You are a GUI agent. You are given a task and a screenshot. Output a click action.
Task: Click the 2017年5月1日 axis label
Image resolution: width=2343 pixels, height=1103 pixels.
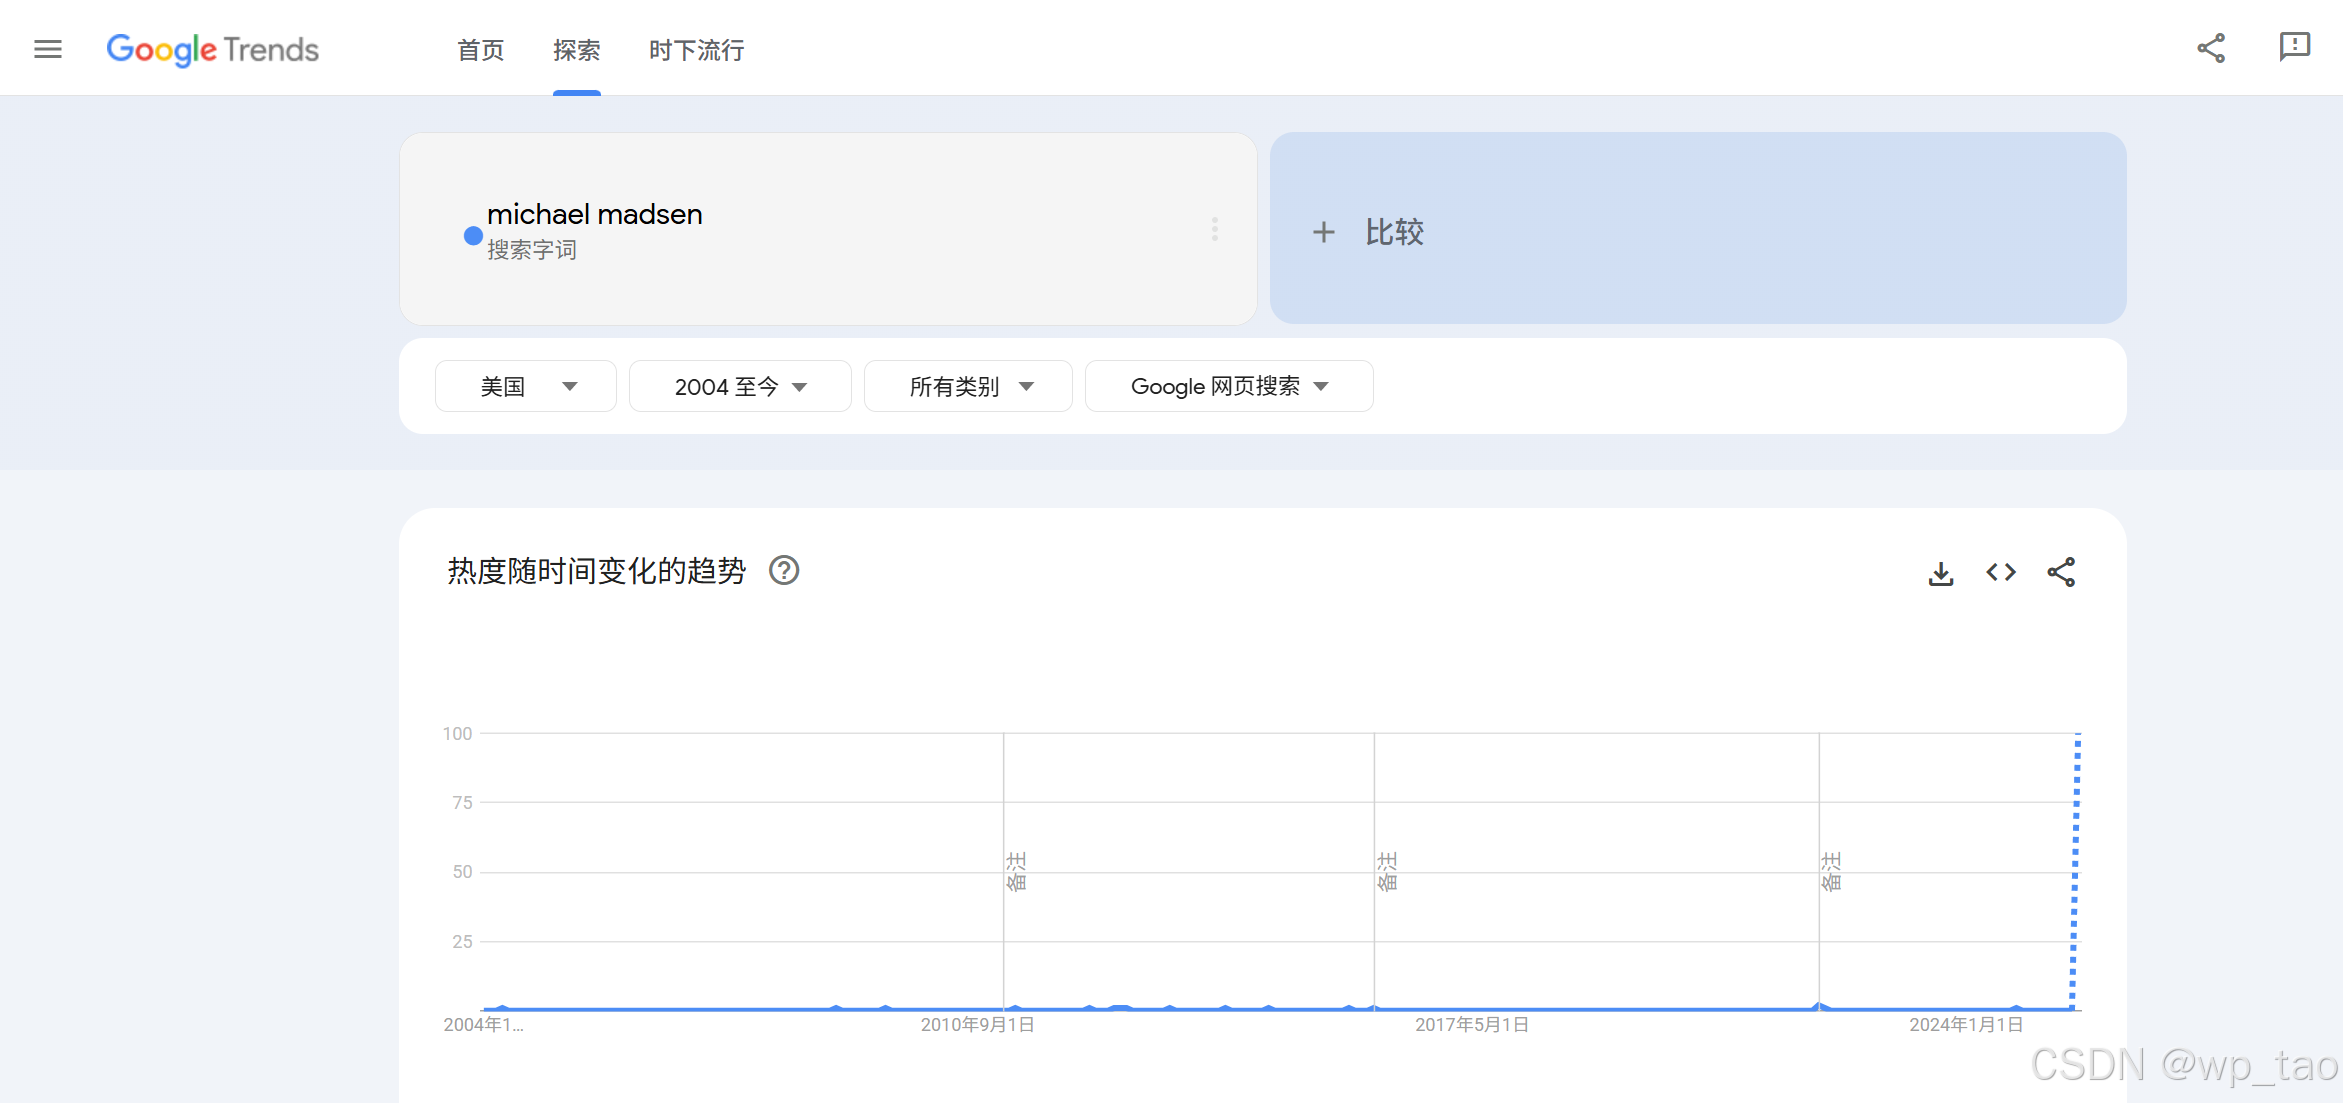point(1472,1025)
